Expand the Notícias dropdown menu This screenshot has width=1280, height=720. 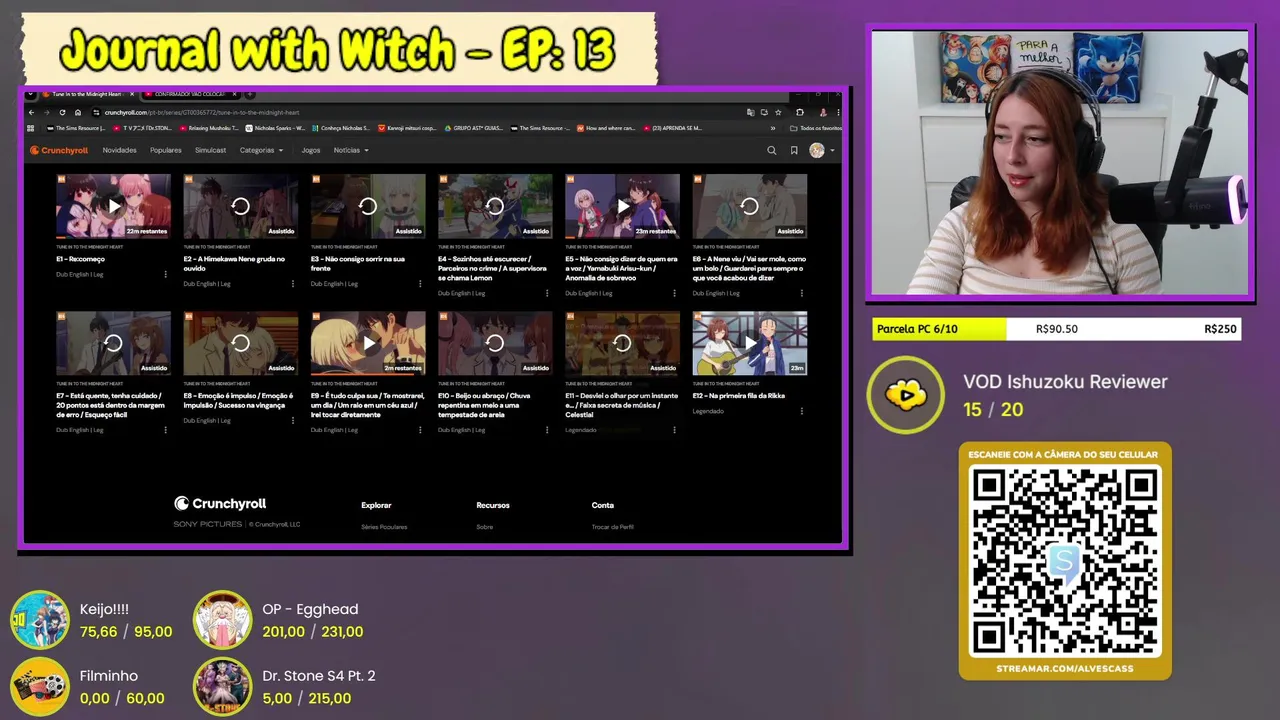351,150
